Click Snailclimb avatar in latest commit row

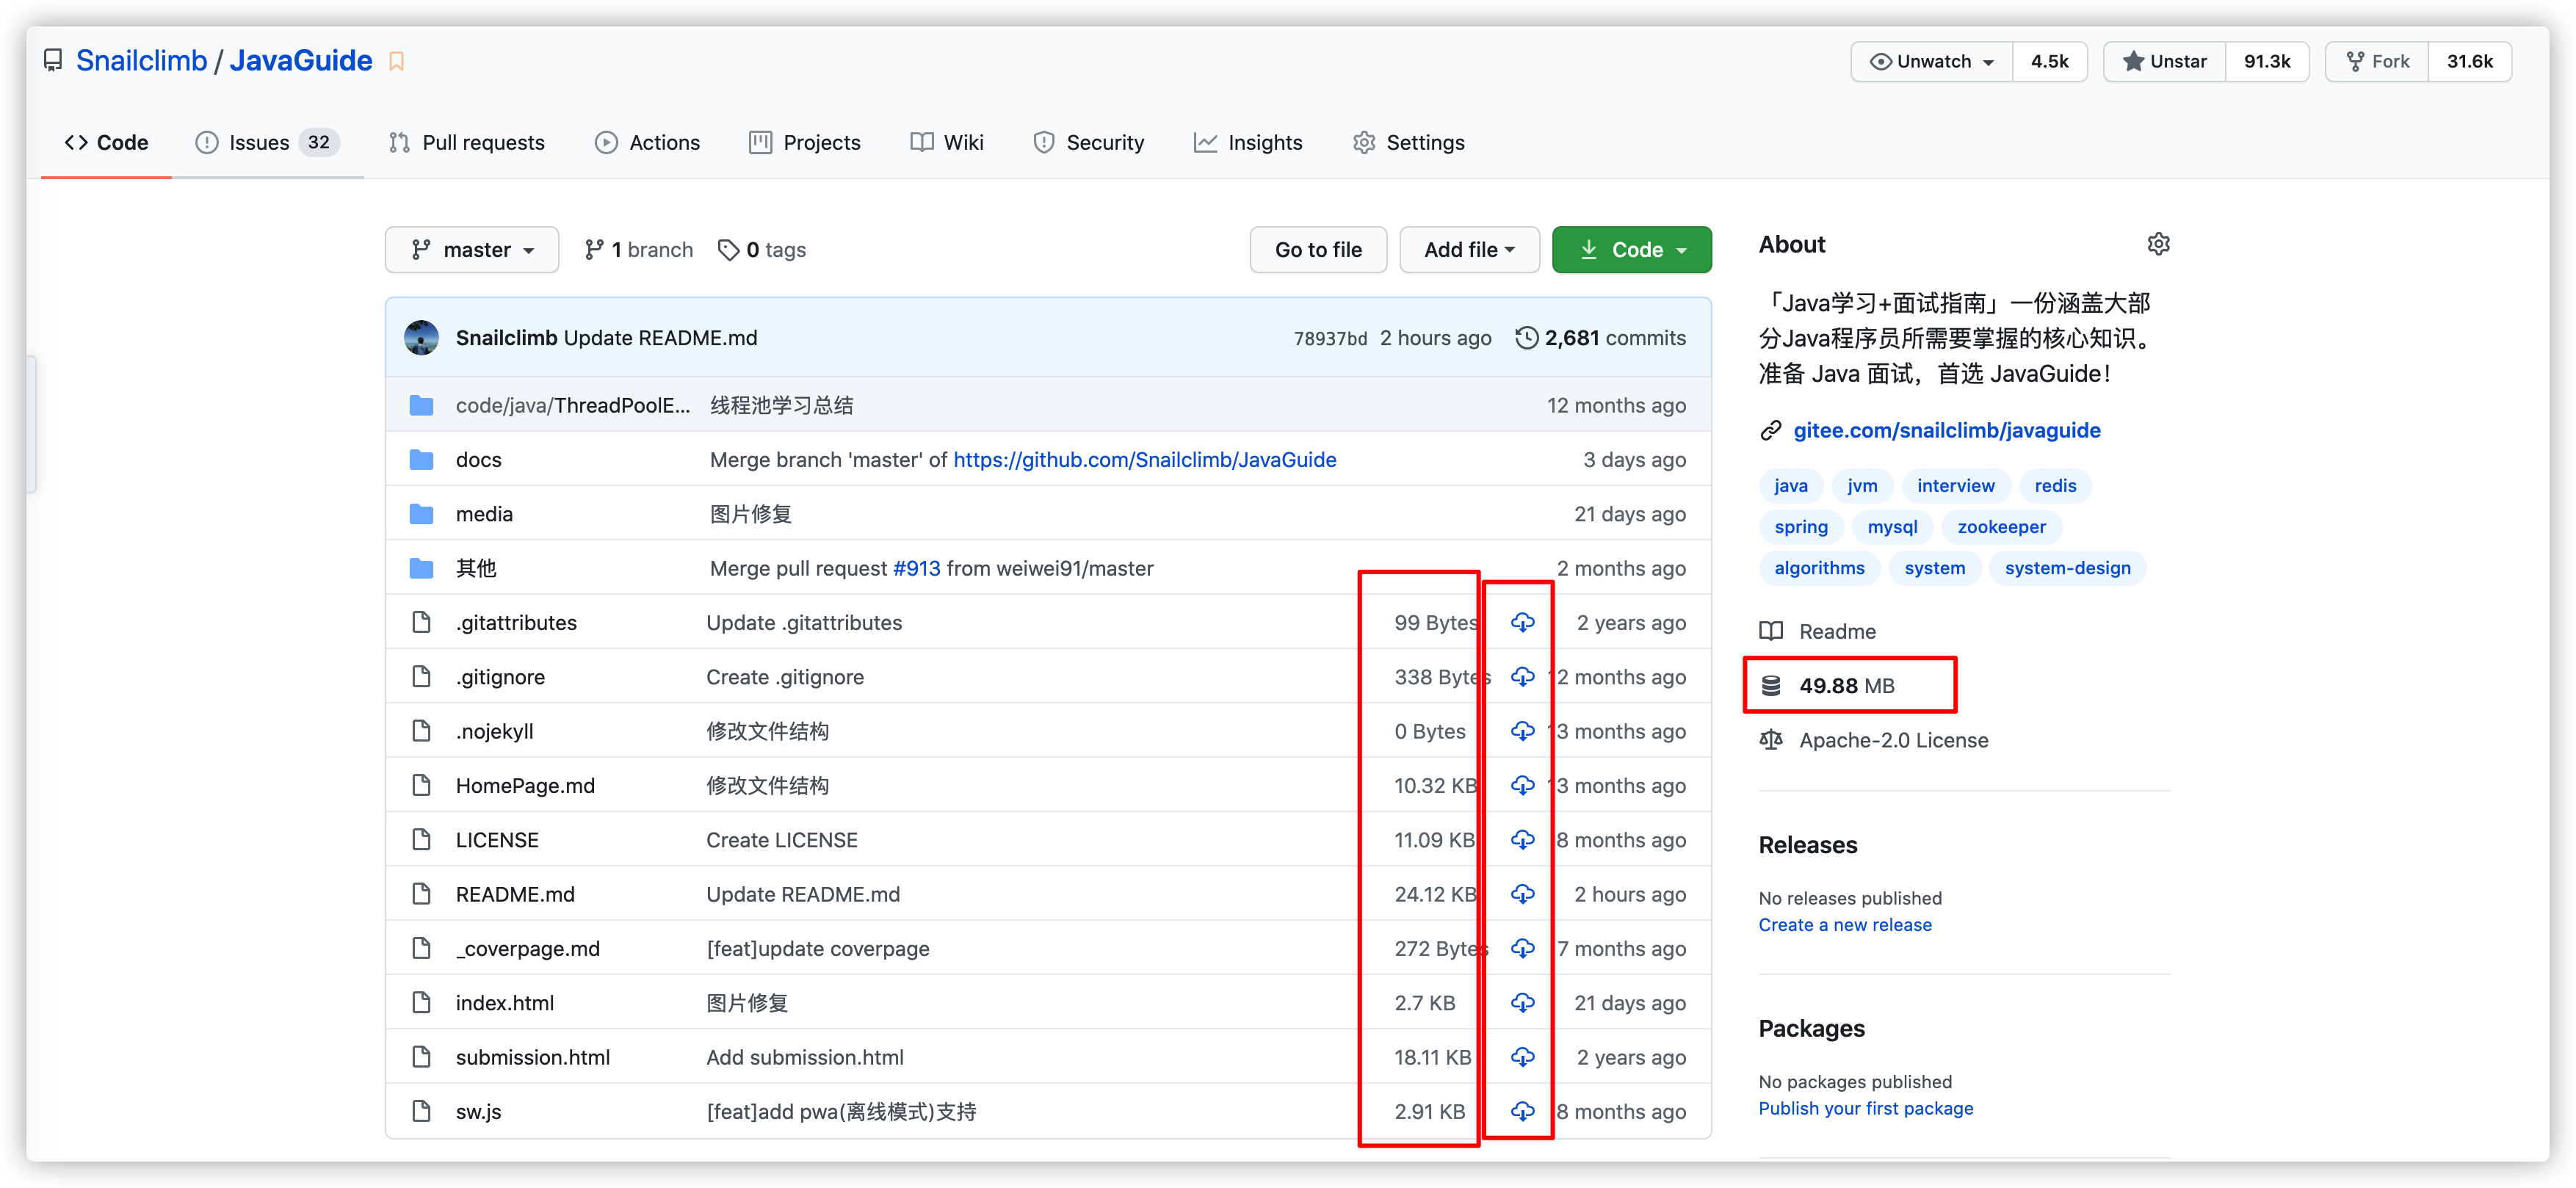pos(421,338)
